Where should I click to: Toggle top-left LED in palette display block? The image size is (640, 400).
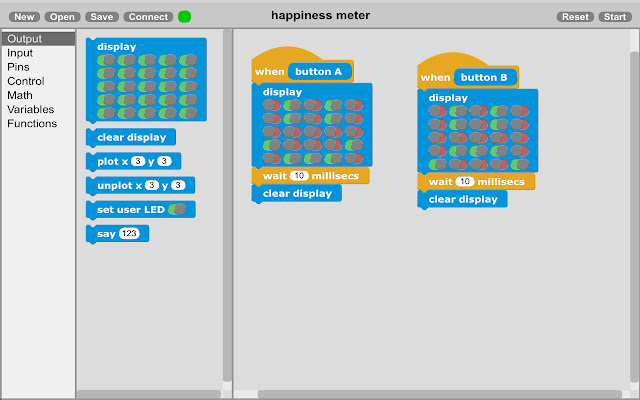pyautogui.click(x=106, y=60)
